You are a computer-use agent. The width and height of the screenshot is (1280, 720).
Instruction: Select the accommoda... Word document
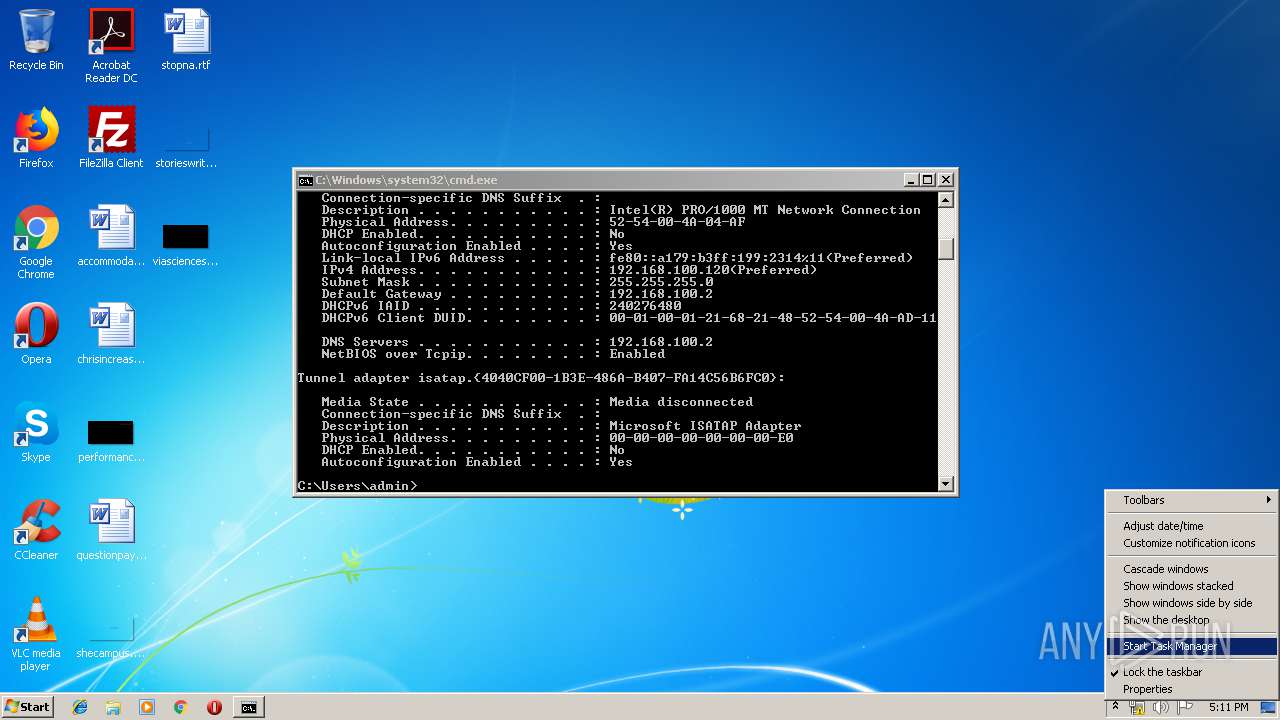click(111, 236)
